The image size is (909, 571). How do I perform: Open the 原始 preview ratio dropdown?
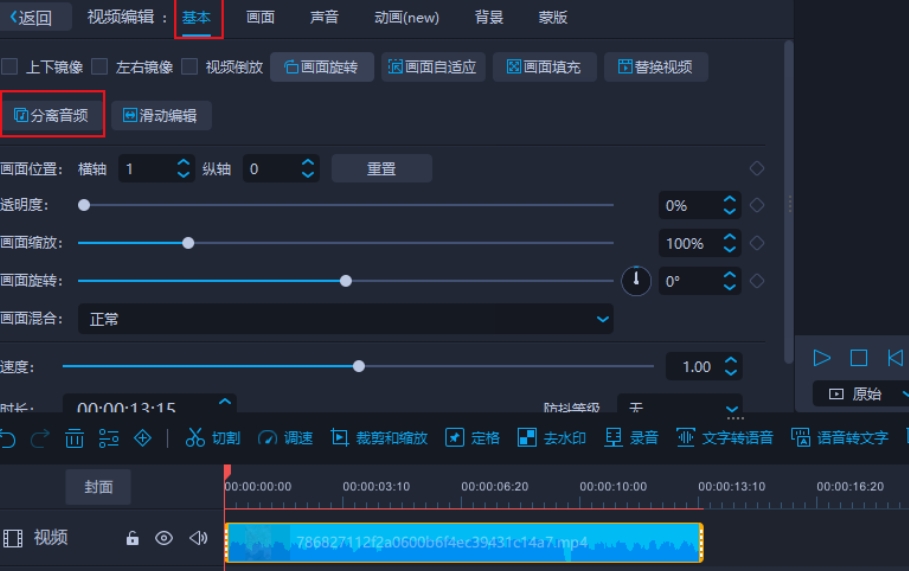pos(861,394)
